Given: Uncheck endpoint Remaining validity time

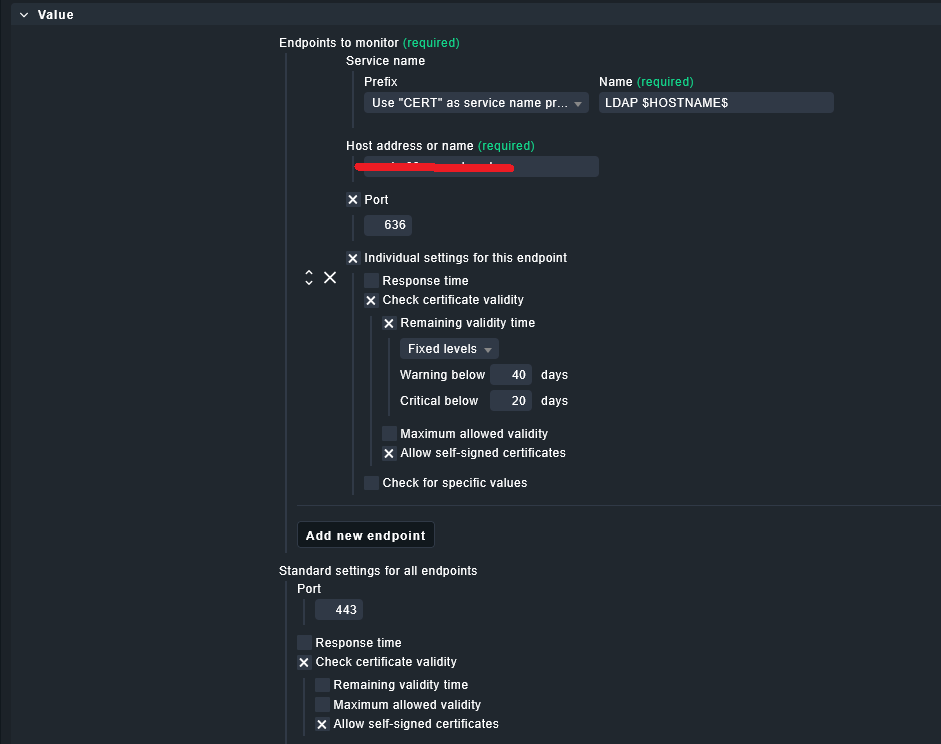Looking at the screenshot, I should [389, 323].
